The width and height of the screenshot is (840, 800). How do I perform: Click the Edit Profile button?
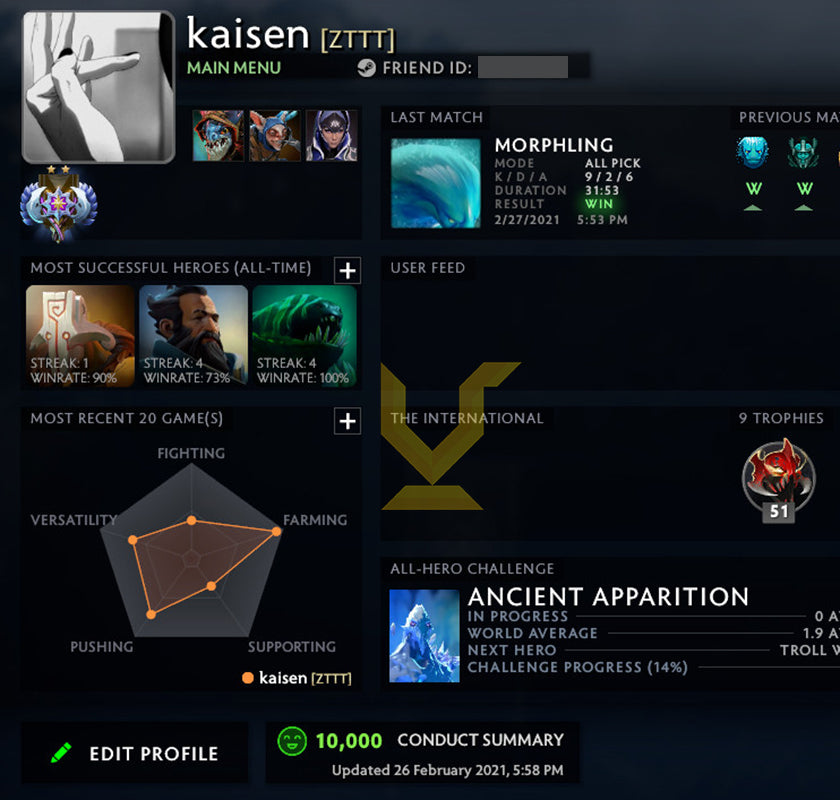134,753
